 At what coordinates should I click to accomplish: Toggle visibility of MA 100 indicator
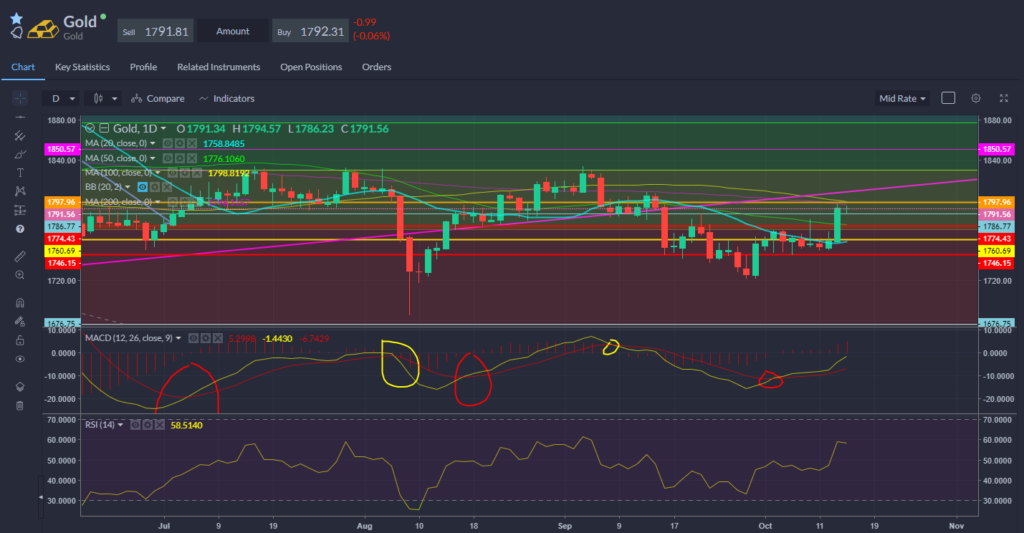172,172
